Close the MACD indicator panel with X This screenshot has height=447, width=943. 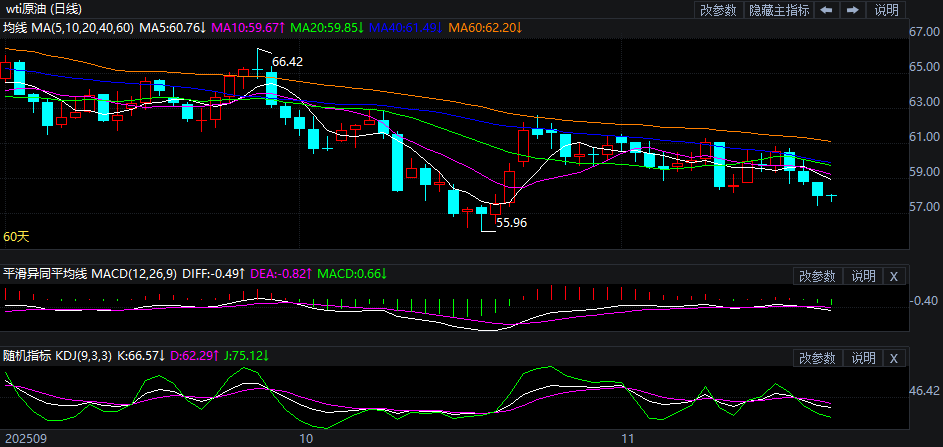coord(894,276)
